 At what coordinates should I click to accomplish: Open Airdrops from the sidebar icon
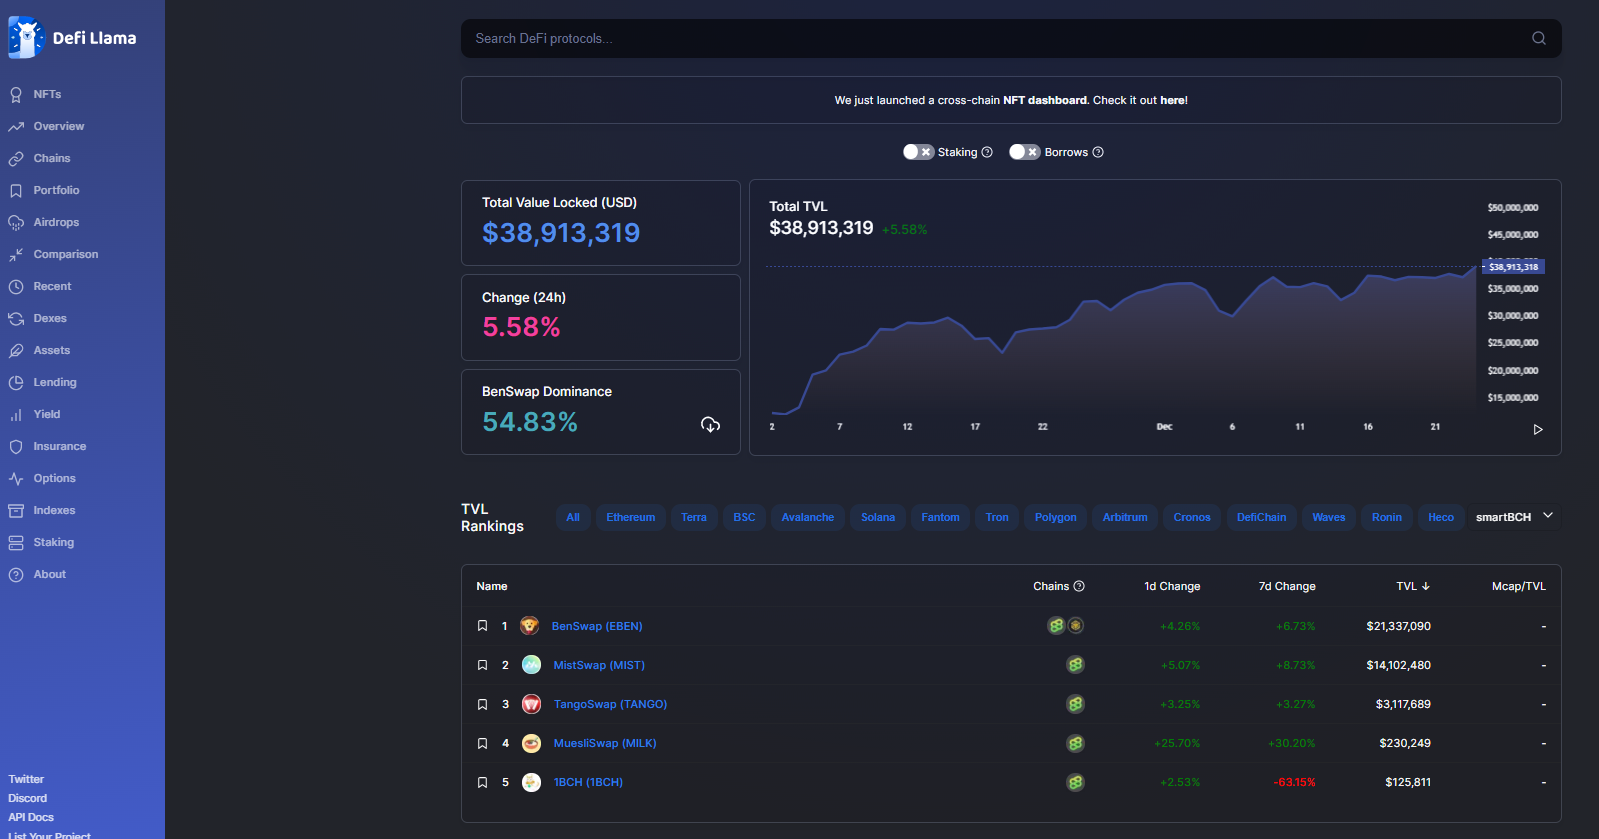16,222
